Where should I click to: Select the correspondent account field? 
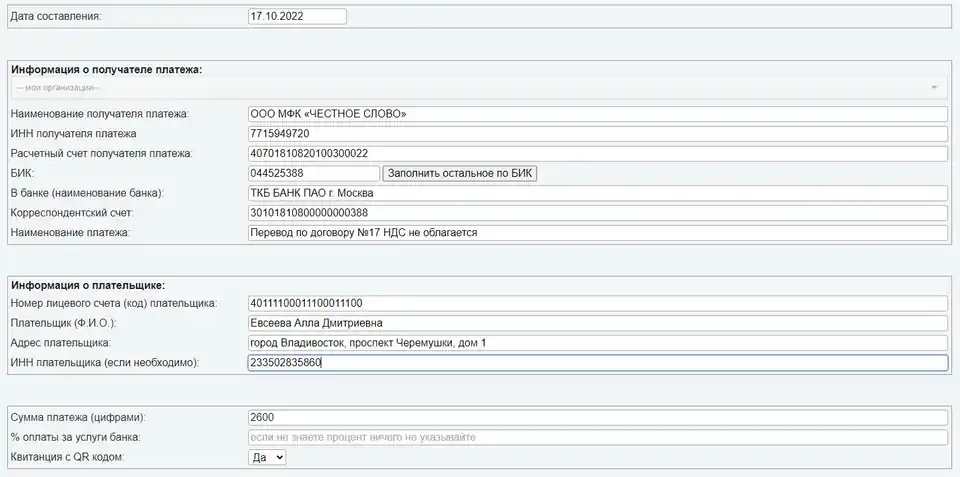point(597,213)
